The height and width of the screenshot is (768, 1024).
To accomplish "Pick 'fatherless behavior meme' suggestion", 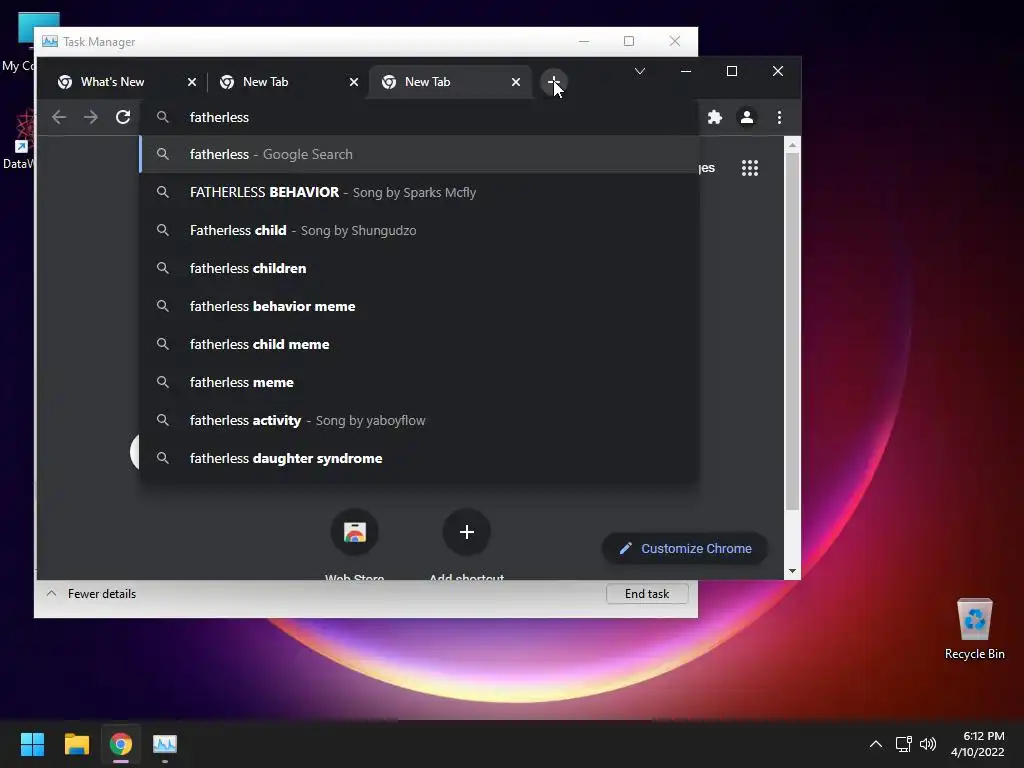I will (419, 306).
